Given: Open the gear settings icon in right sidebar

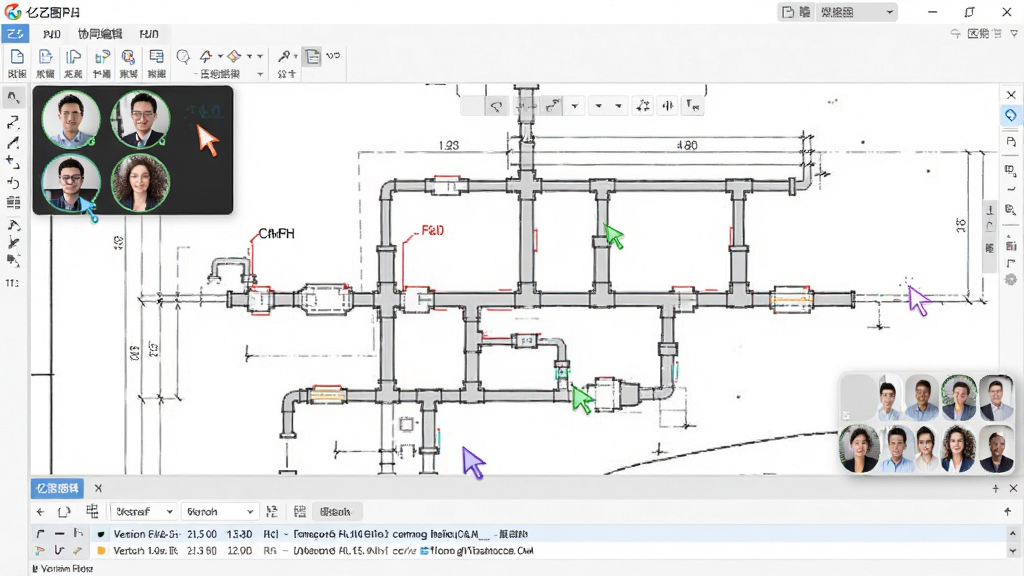Looking at the screenshot, I should point(1011,280).
